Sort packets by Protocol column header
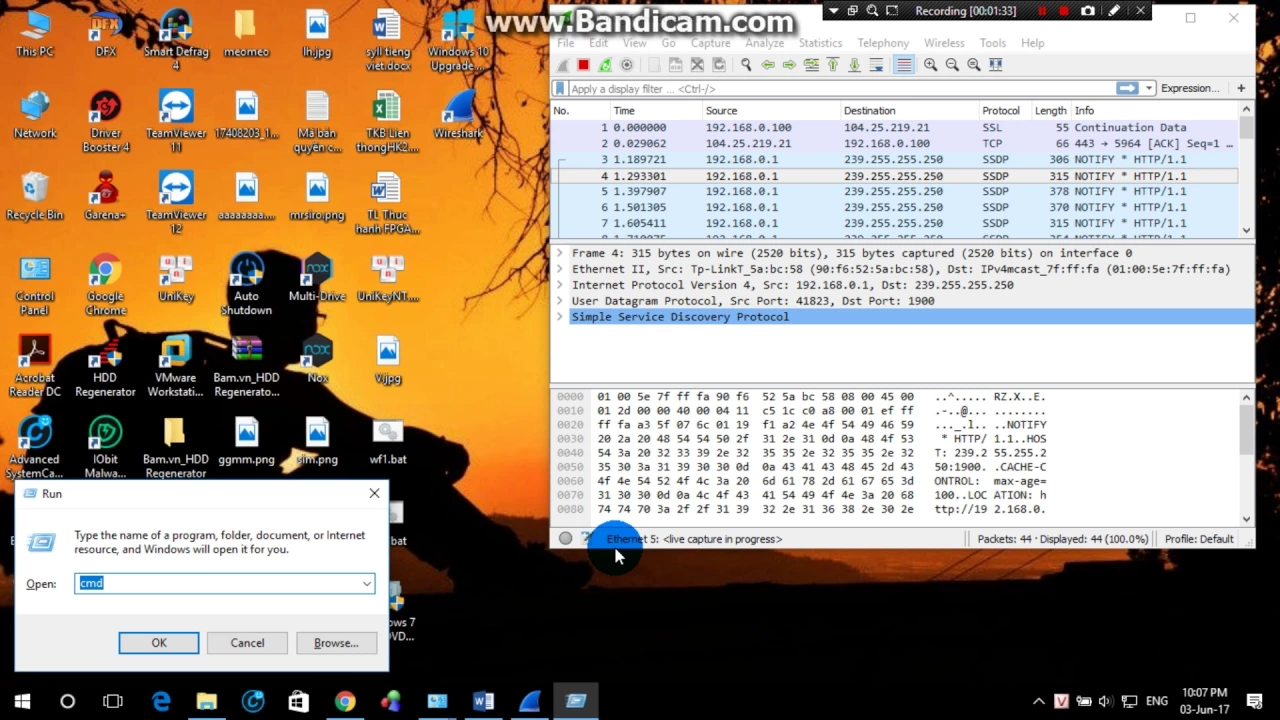Screen dimensions: 1280x720 coord(1003,111)
